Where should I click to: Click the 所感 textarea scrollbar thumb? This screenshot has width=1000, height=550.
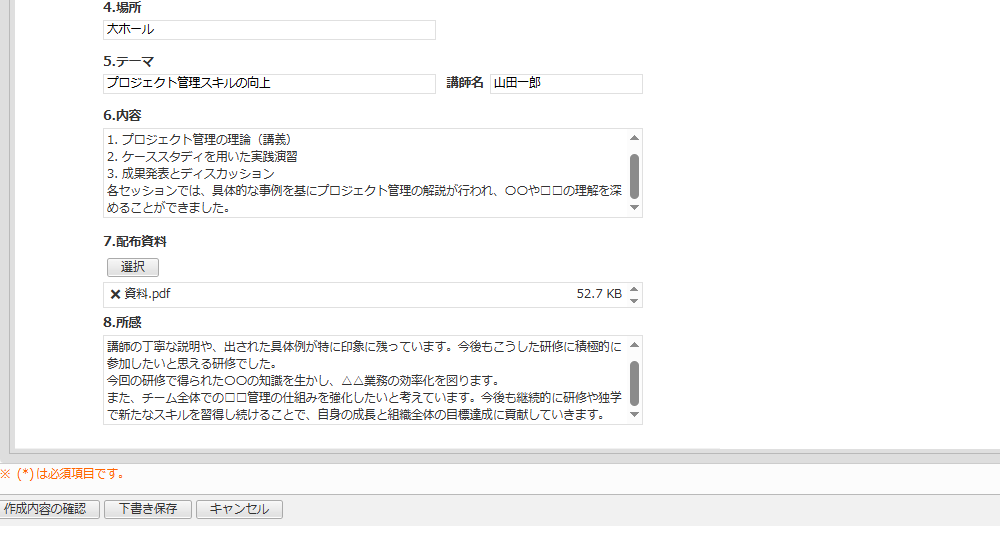pos(634,381)
